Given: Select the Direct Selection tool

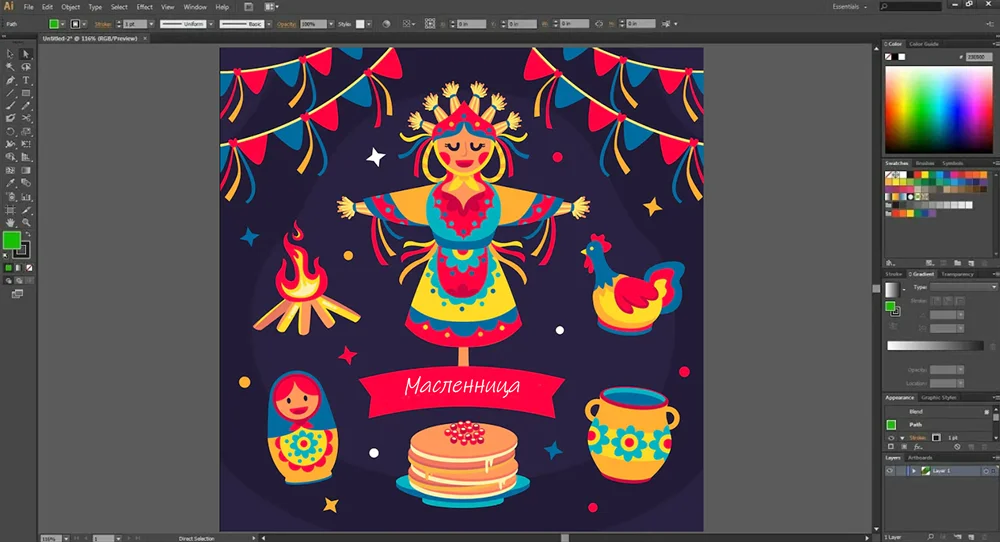Looking at the screenshot, I should pyautogui.click(x=26, y=54).
